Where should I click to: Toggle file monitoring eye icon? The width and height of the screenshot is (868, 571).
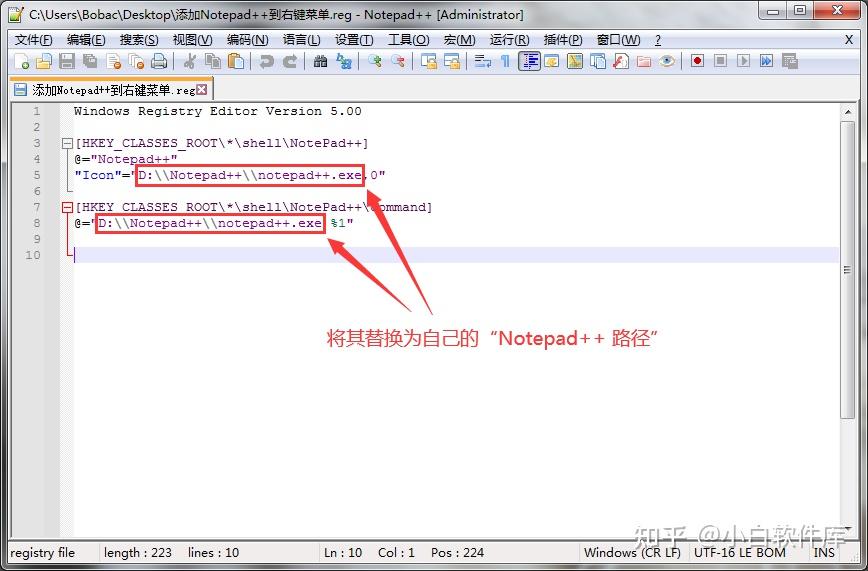tap(666, 61)
